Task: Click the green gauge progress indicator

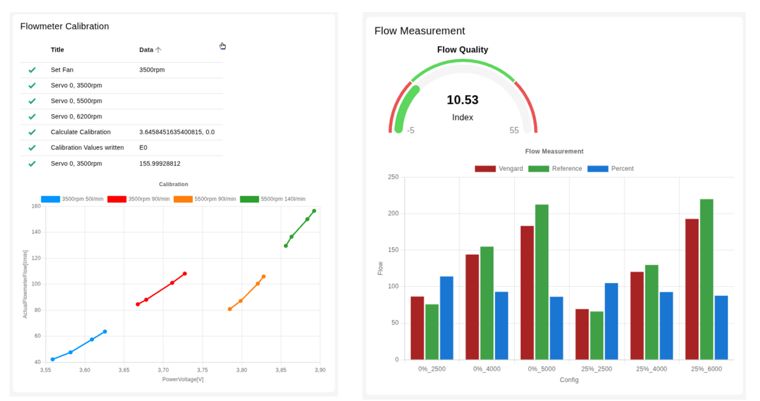Action: click(x=405, y=108)
